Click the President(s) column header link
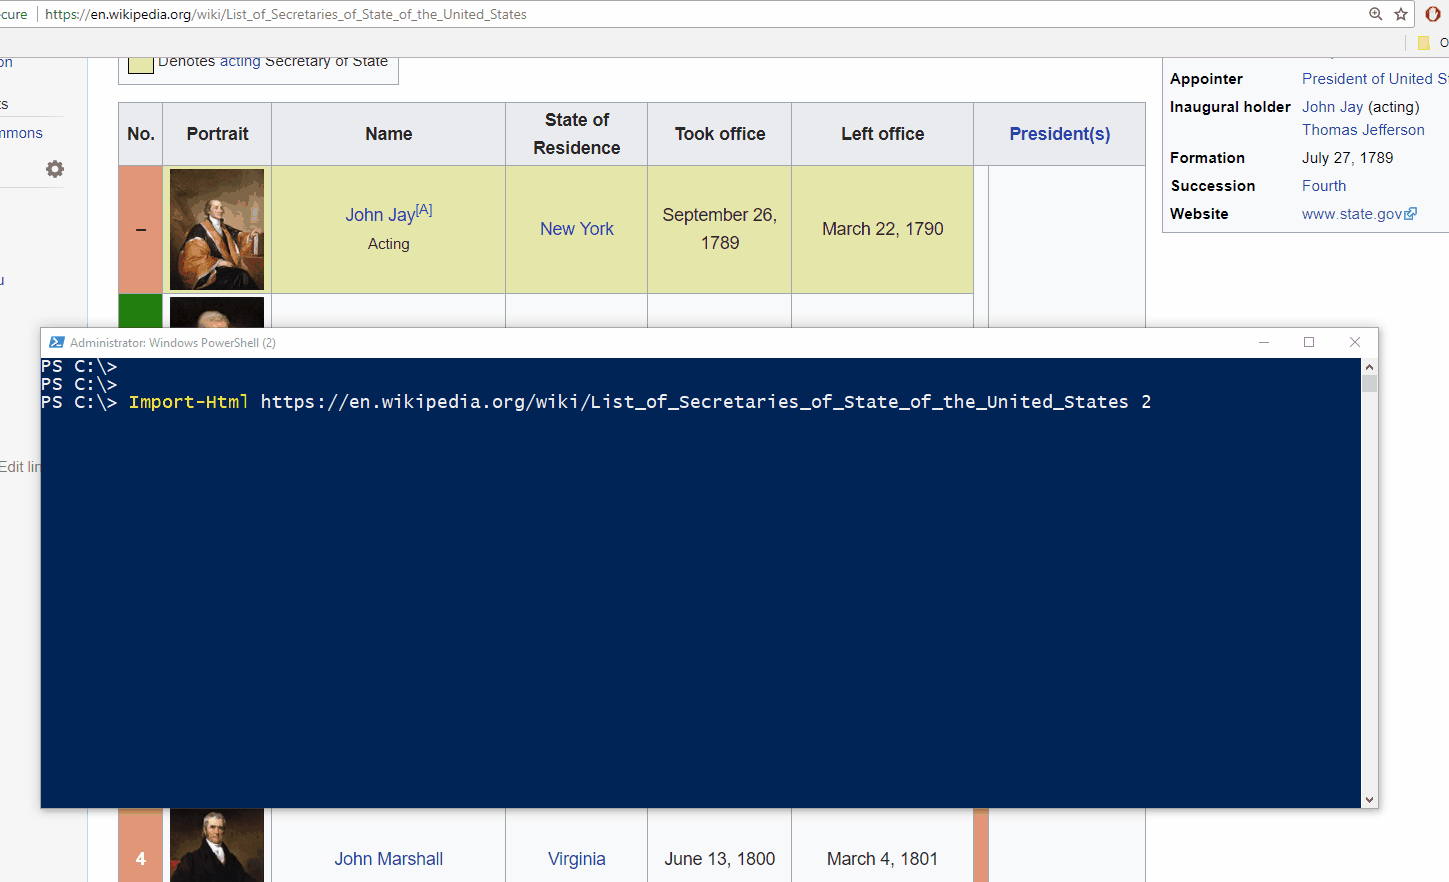The height and width of the screenshot is (882, 1449). coord(1059,134)
